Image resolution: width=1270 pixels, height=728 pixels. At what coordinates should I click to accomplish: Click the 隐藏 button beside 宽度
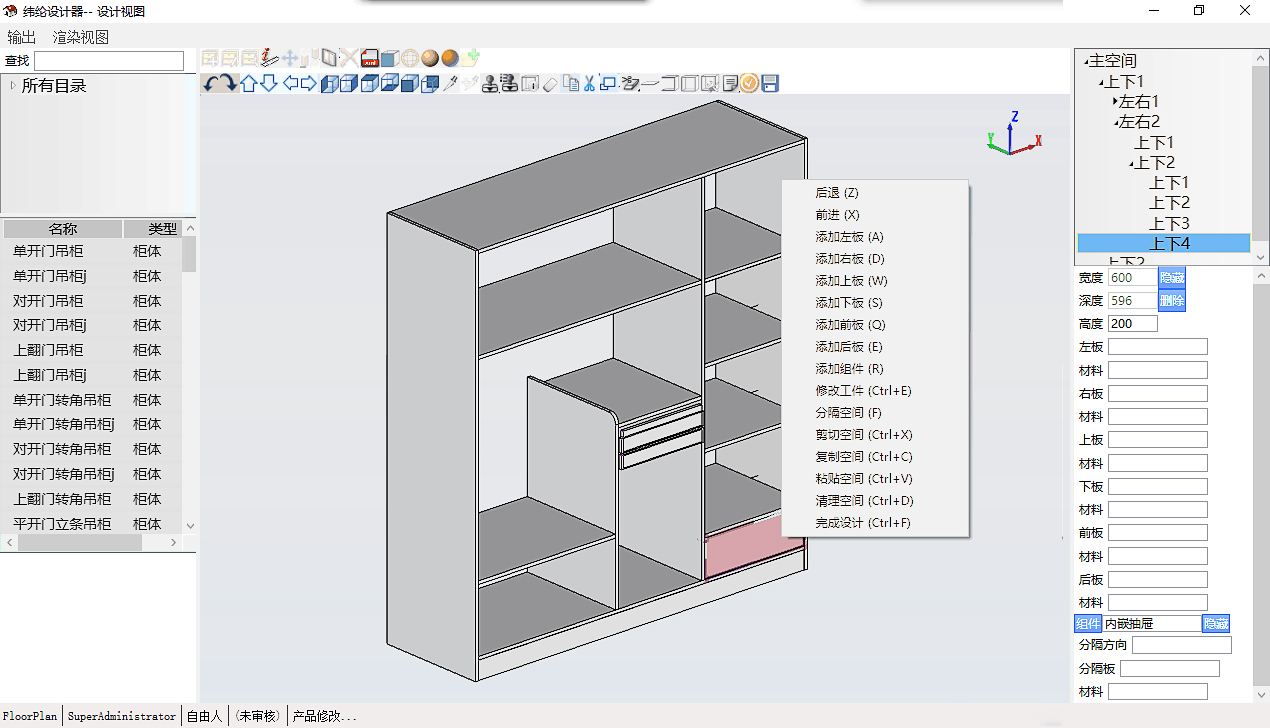[1172, 278]
